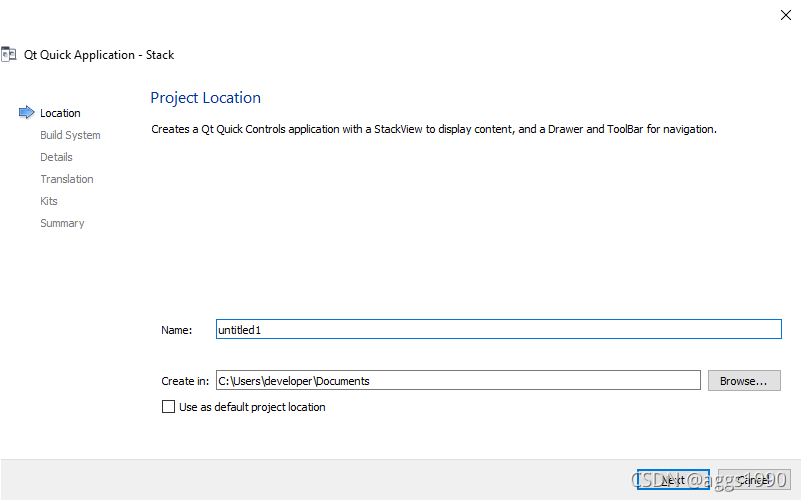
Task: Click the StackView description text
Action: click(x=434, y=129)
